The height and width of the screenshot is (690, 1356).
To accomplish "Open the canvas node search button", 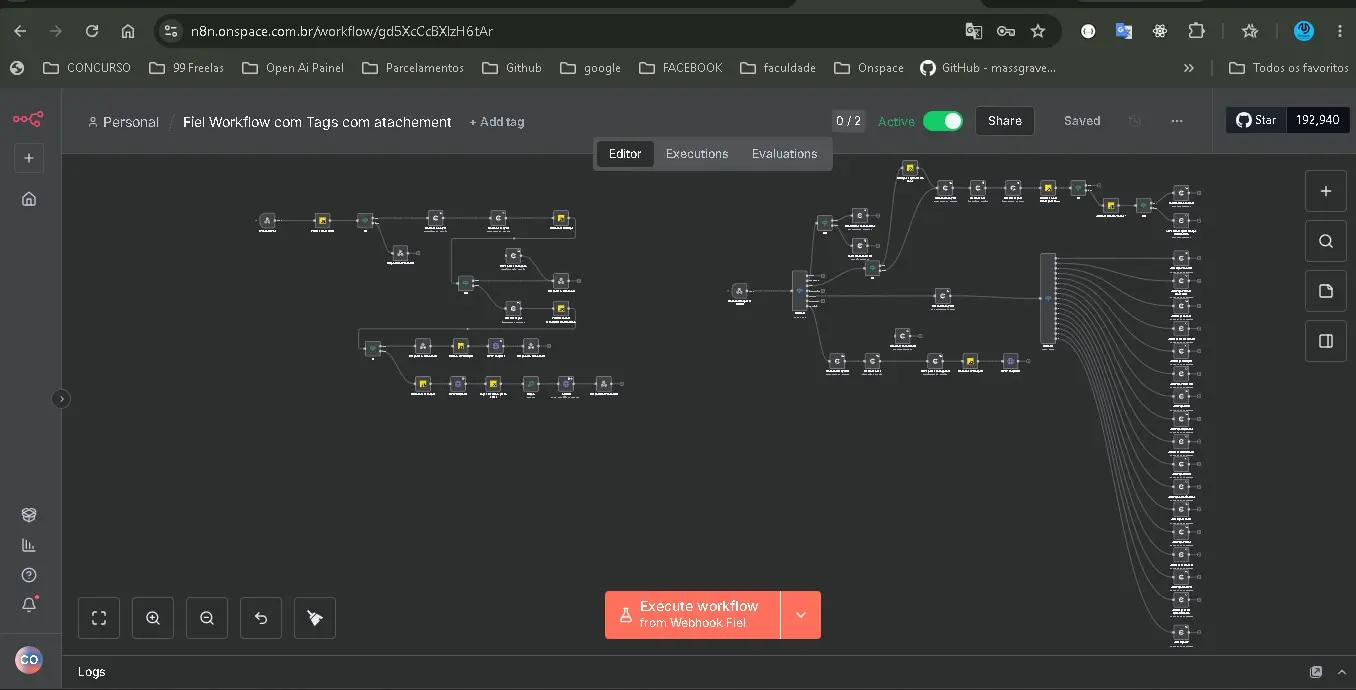I will pyautogui.click(x=1325, y=241).
